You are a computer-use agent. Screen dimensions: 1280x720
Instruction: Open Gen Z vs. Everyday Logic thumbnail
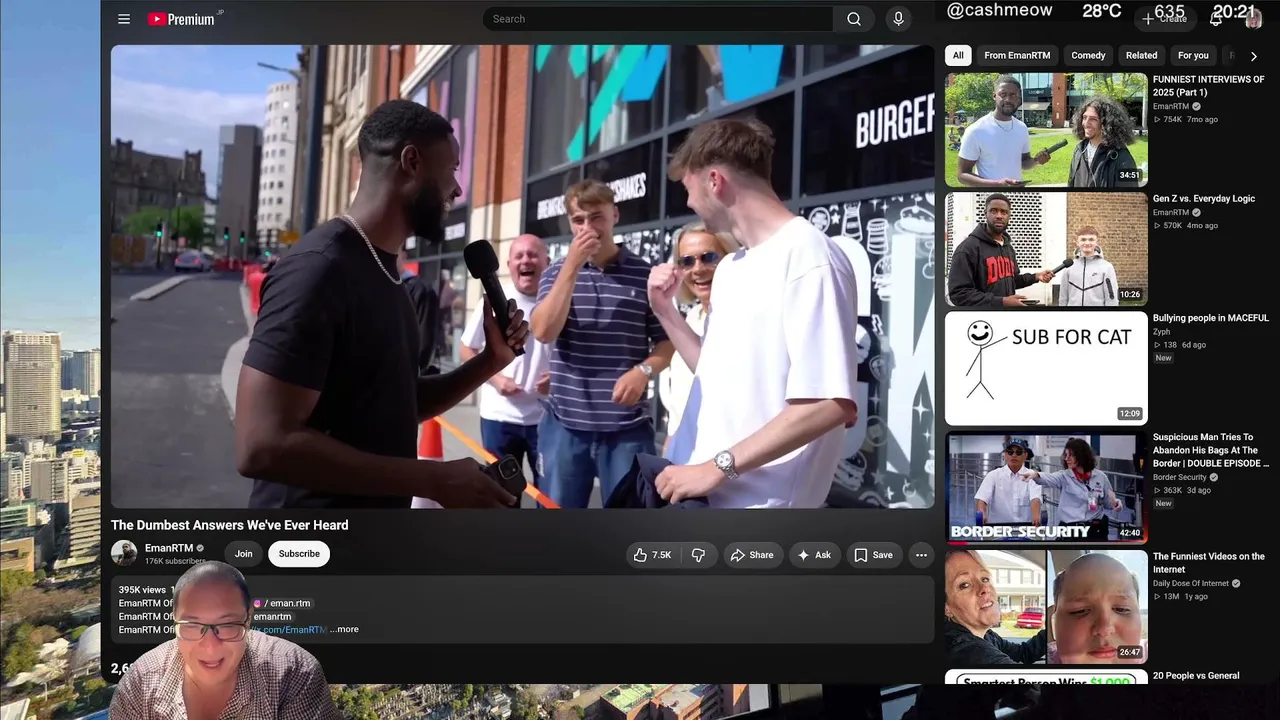point(1046,249)
